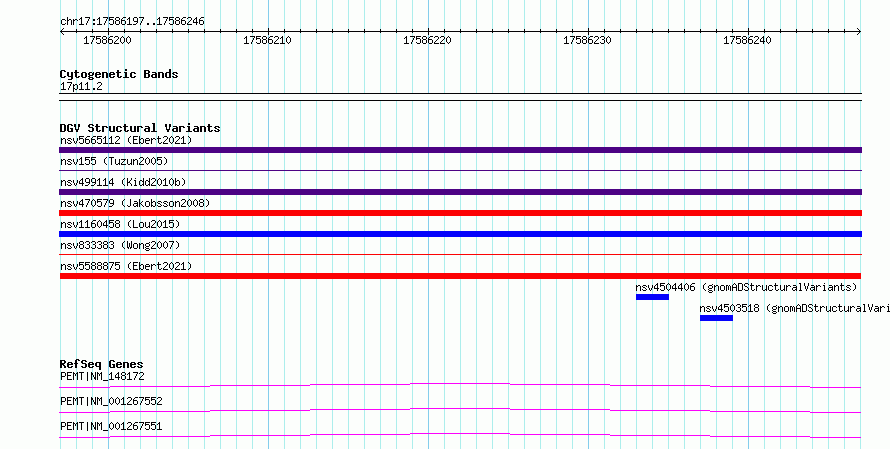Screen dimensions: 890x449
Task: Click the PEMT|NM_148172 transcript label
Action: tap(102, 376)
